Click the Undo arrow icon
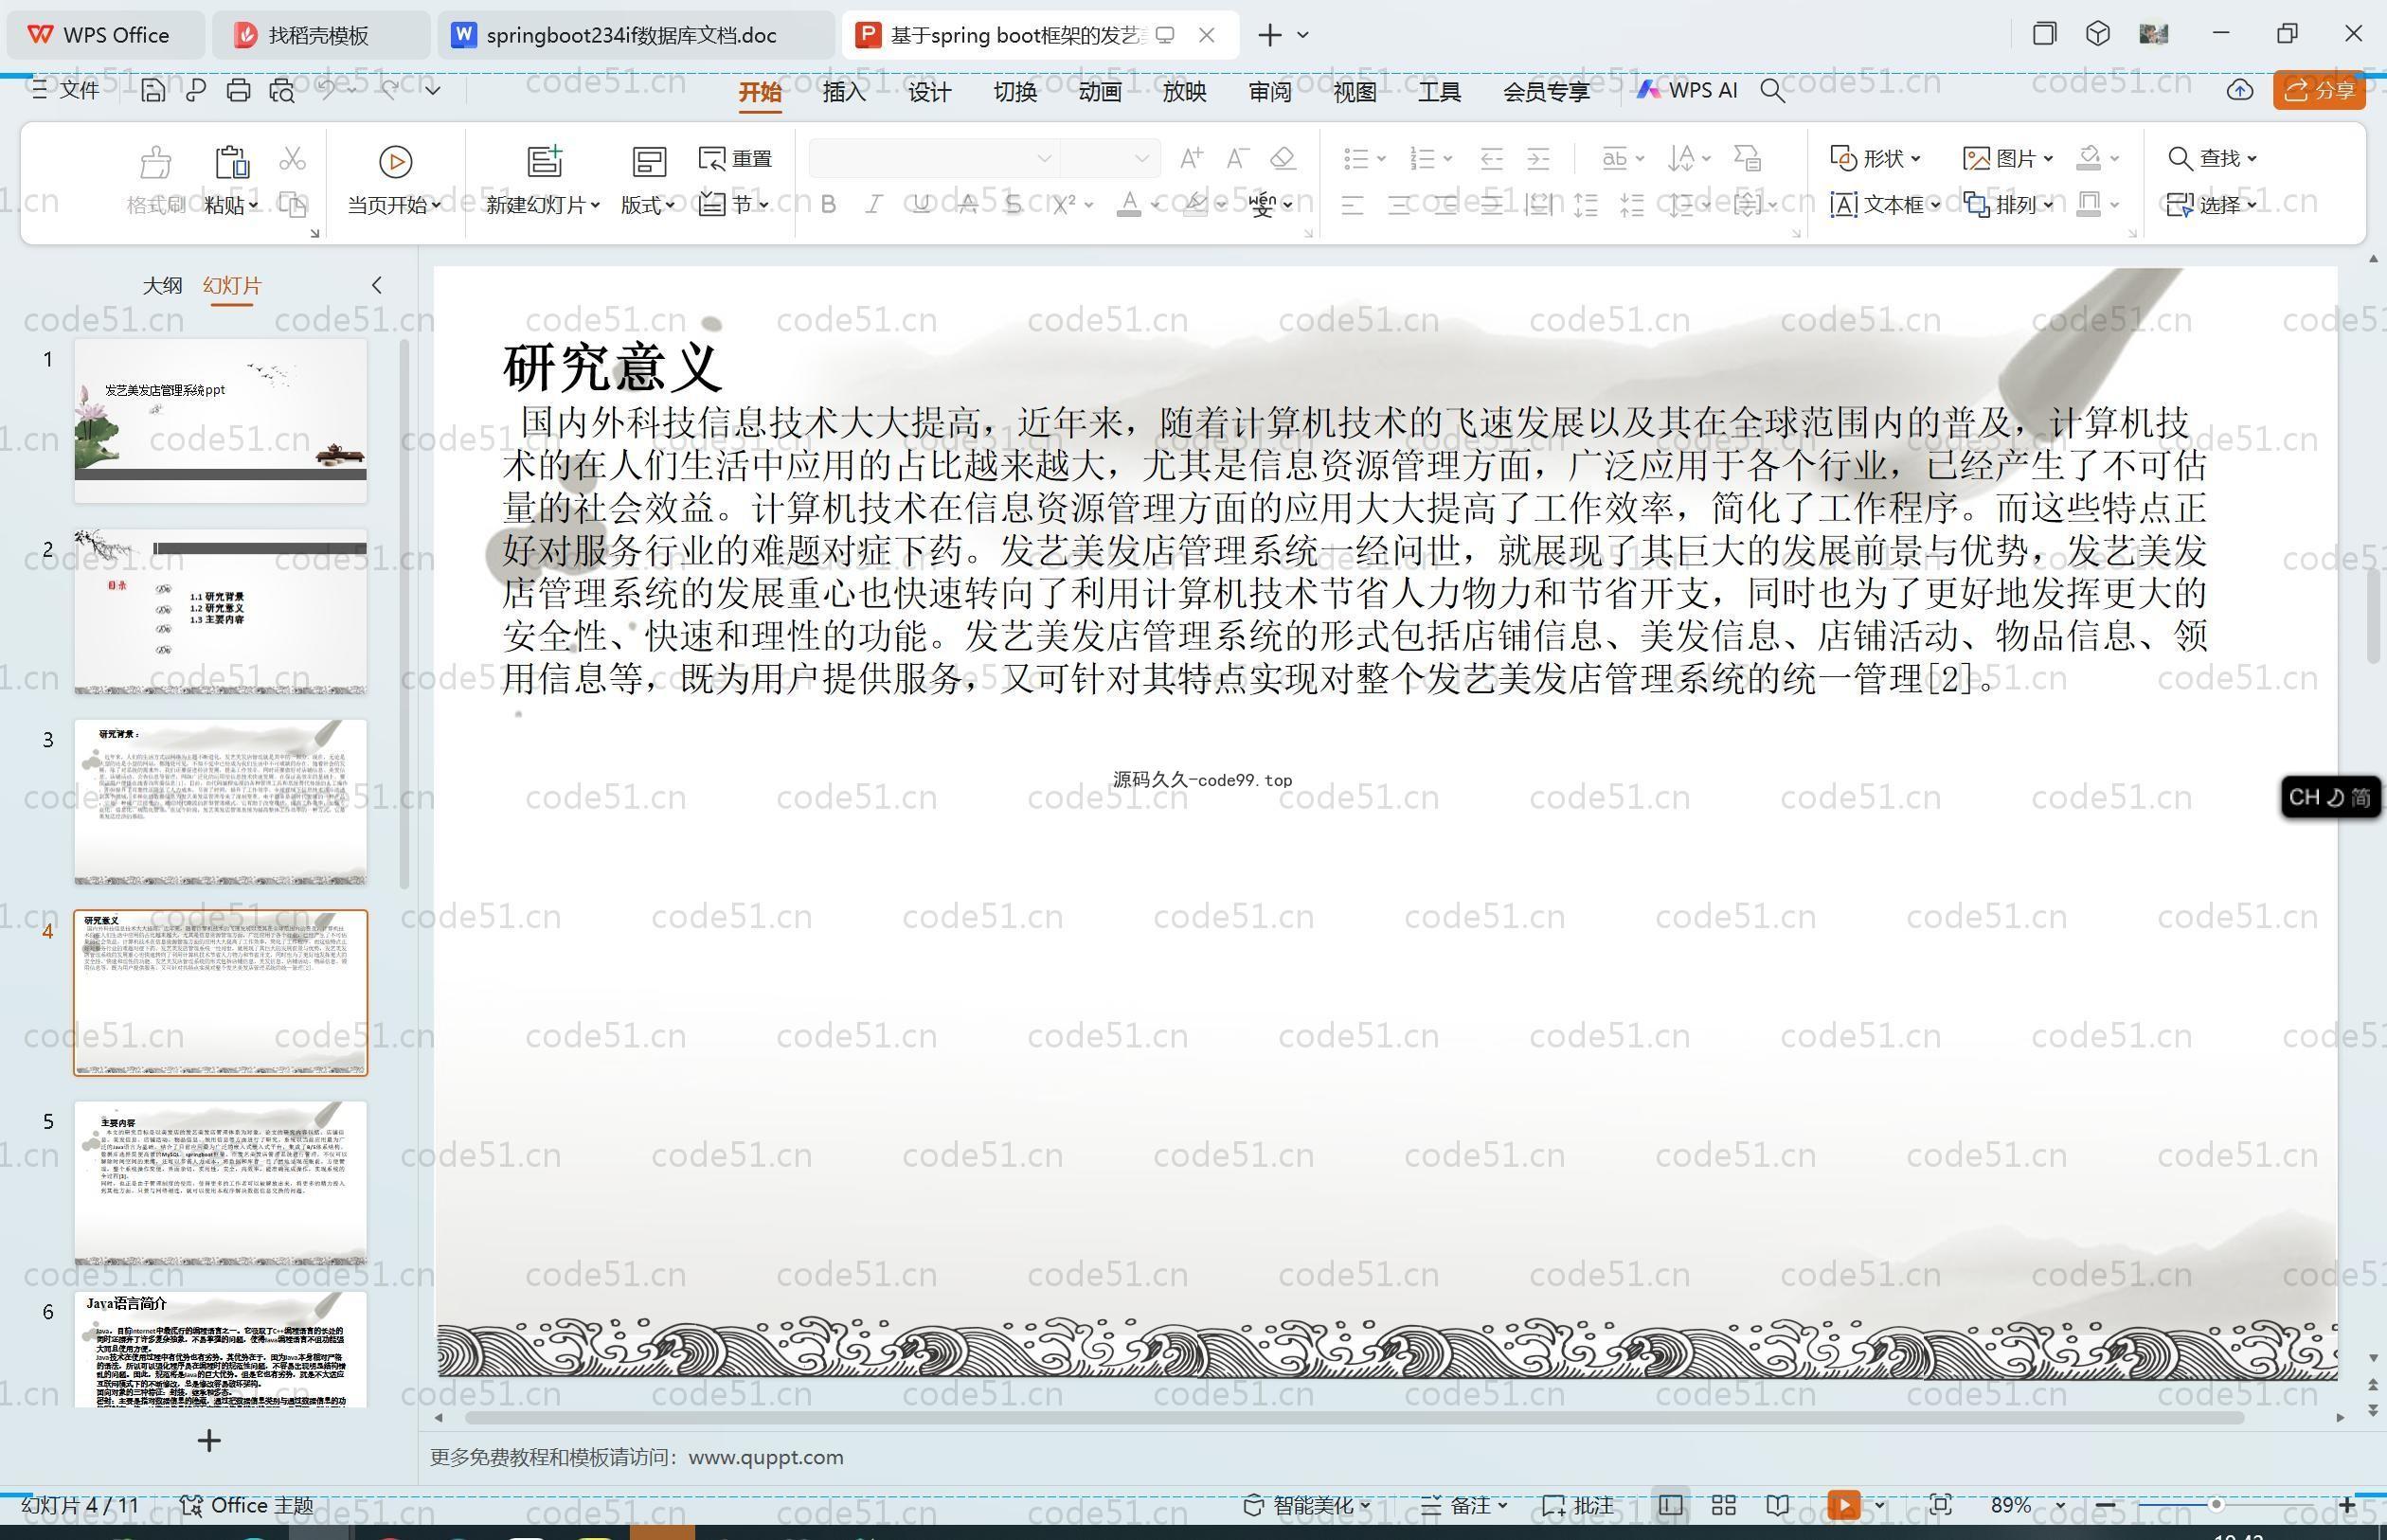2387x1540 pixels. 327,90
